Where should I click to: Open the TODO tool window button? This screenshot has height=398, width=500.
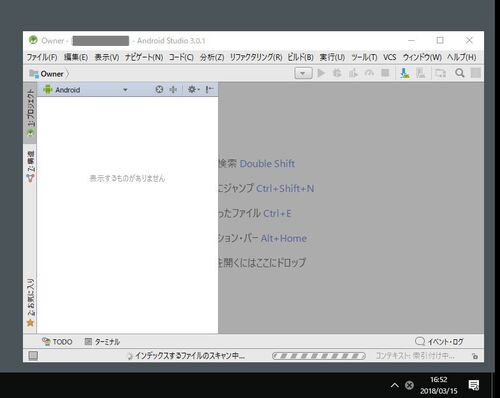[x=57, y=342]
